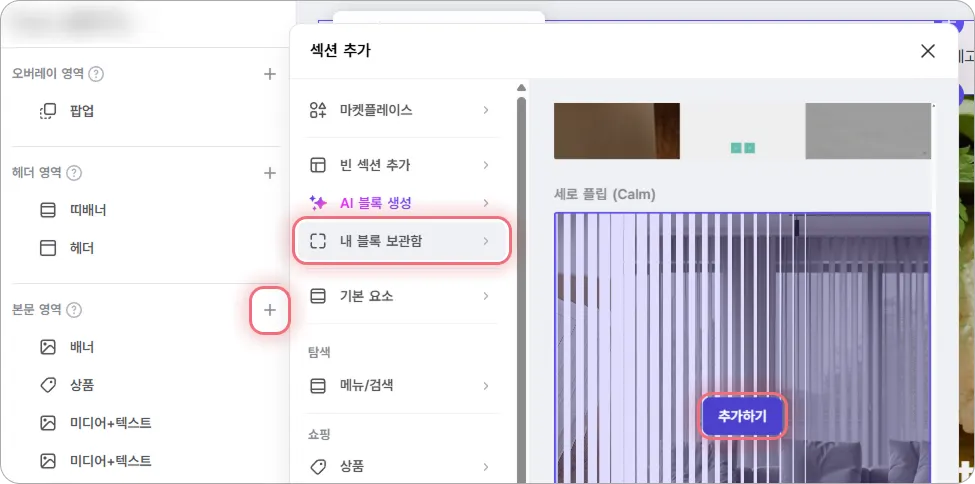Expand the 내 블록 보관함 chevron
The image size is (975, 484).
point(486,241)
